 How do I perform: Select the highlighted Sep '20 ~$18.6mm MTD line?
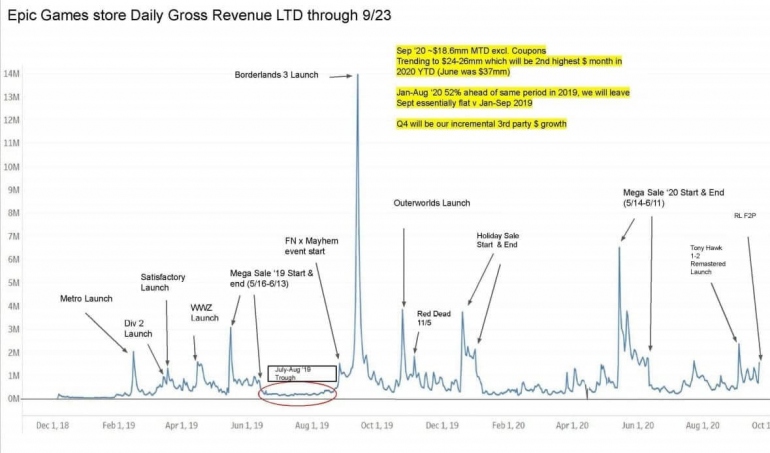point(471,51)
